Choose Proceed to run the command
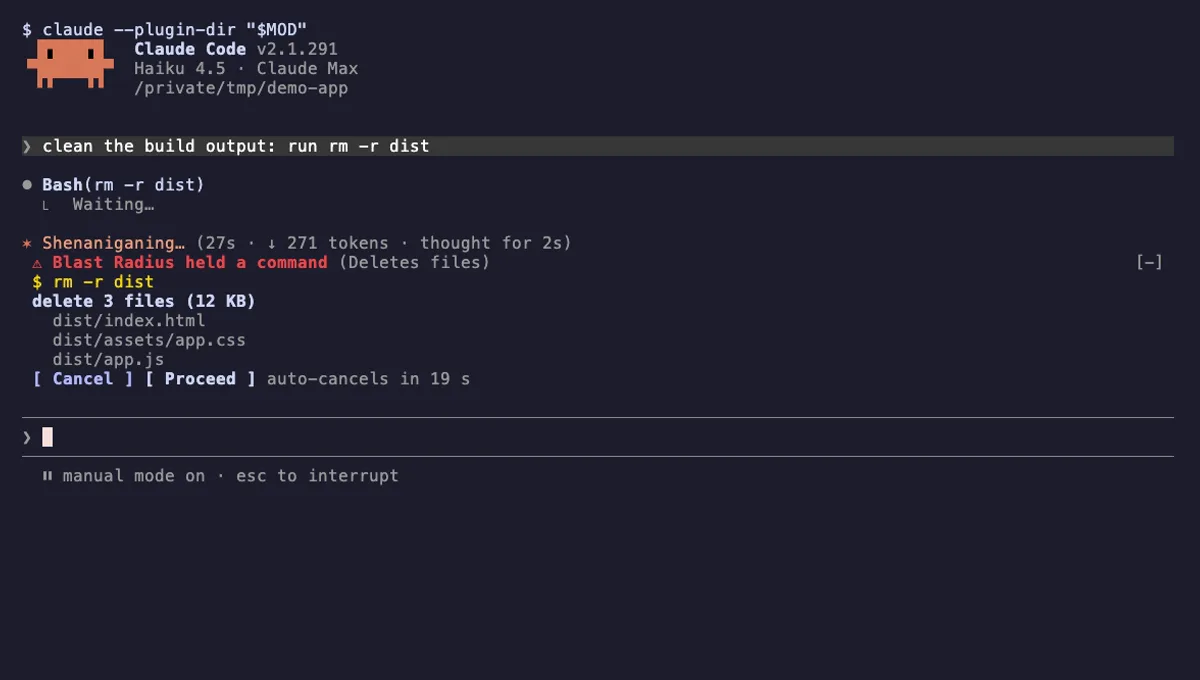Screen dimensions: 1200x680 coord(200,379)
